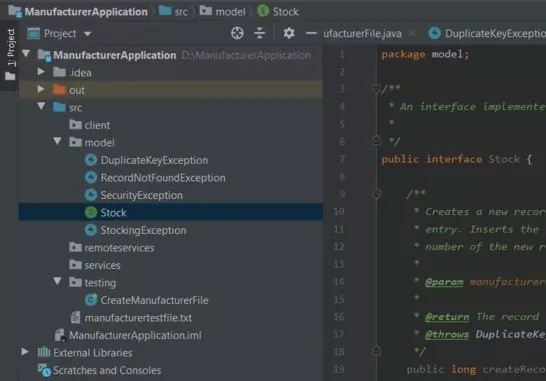Collapse the testing package
546x381 pixels.
[57, 281]
